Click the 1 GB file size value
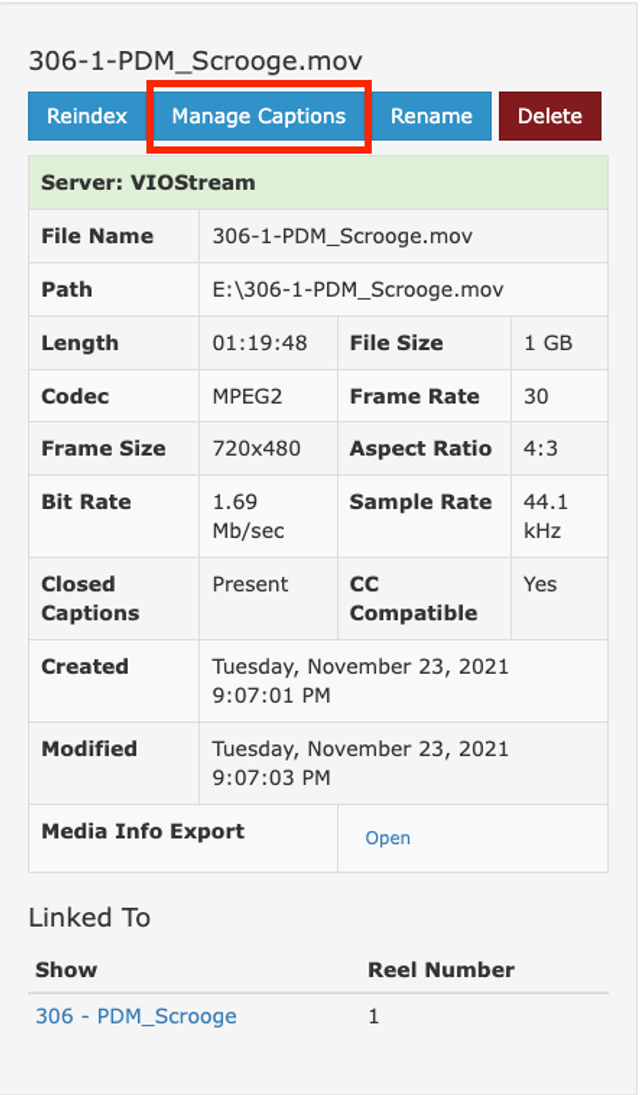Image resolution: width=640 pixels, height=1095 pixels. click(548, 343)
